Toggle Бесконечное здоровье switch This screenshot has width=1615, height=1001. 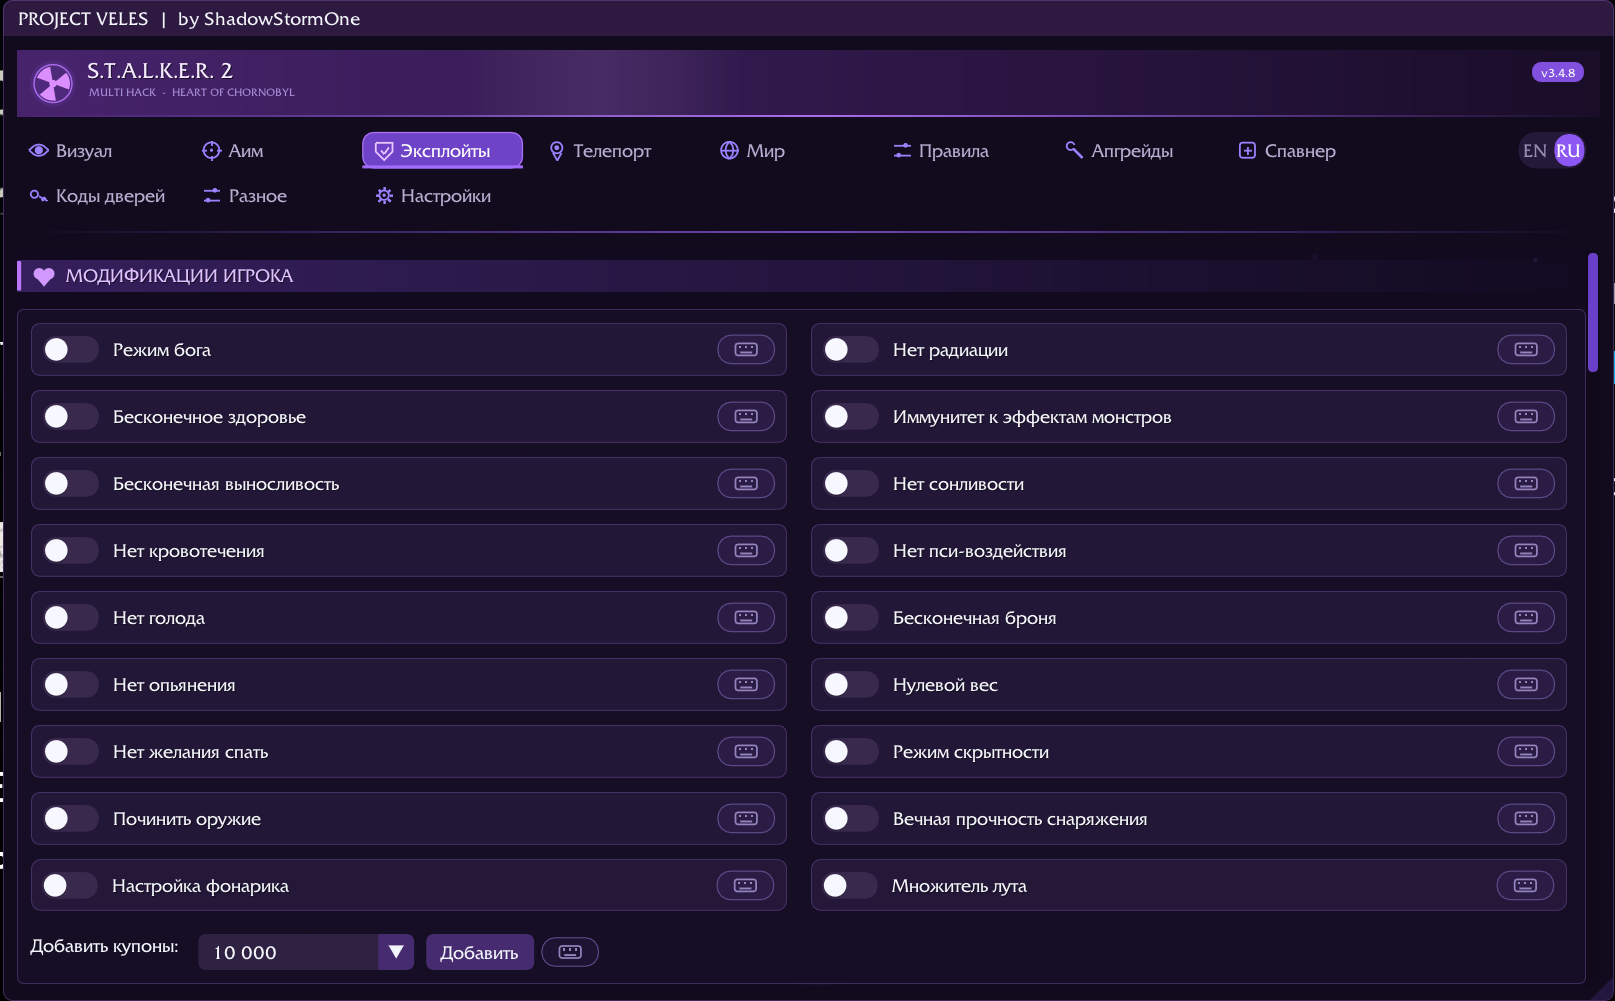tap(70, 416)
